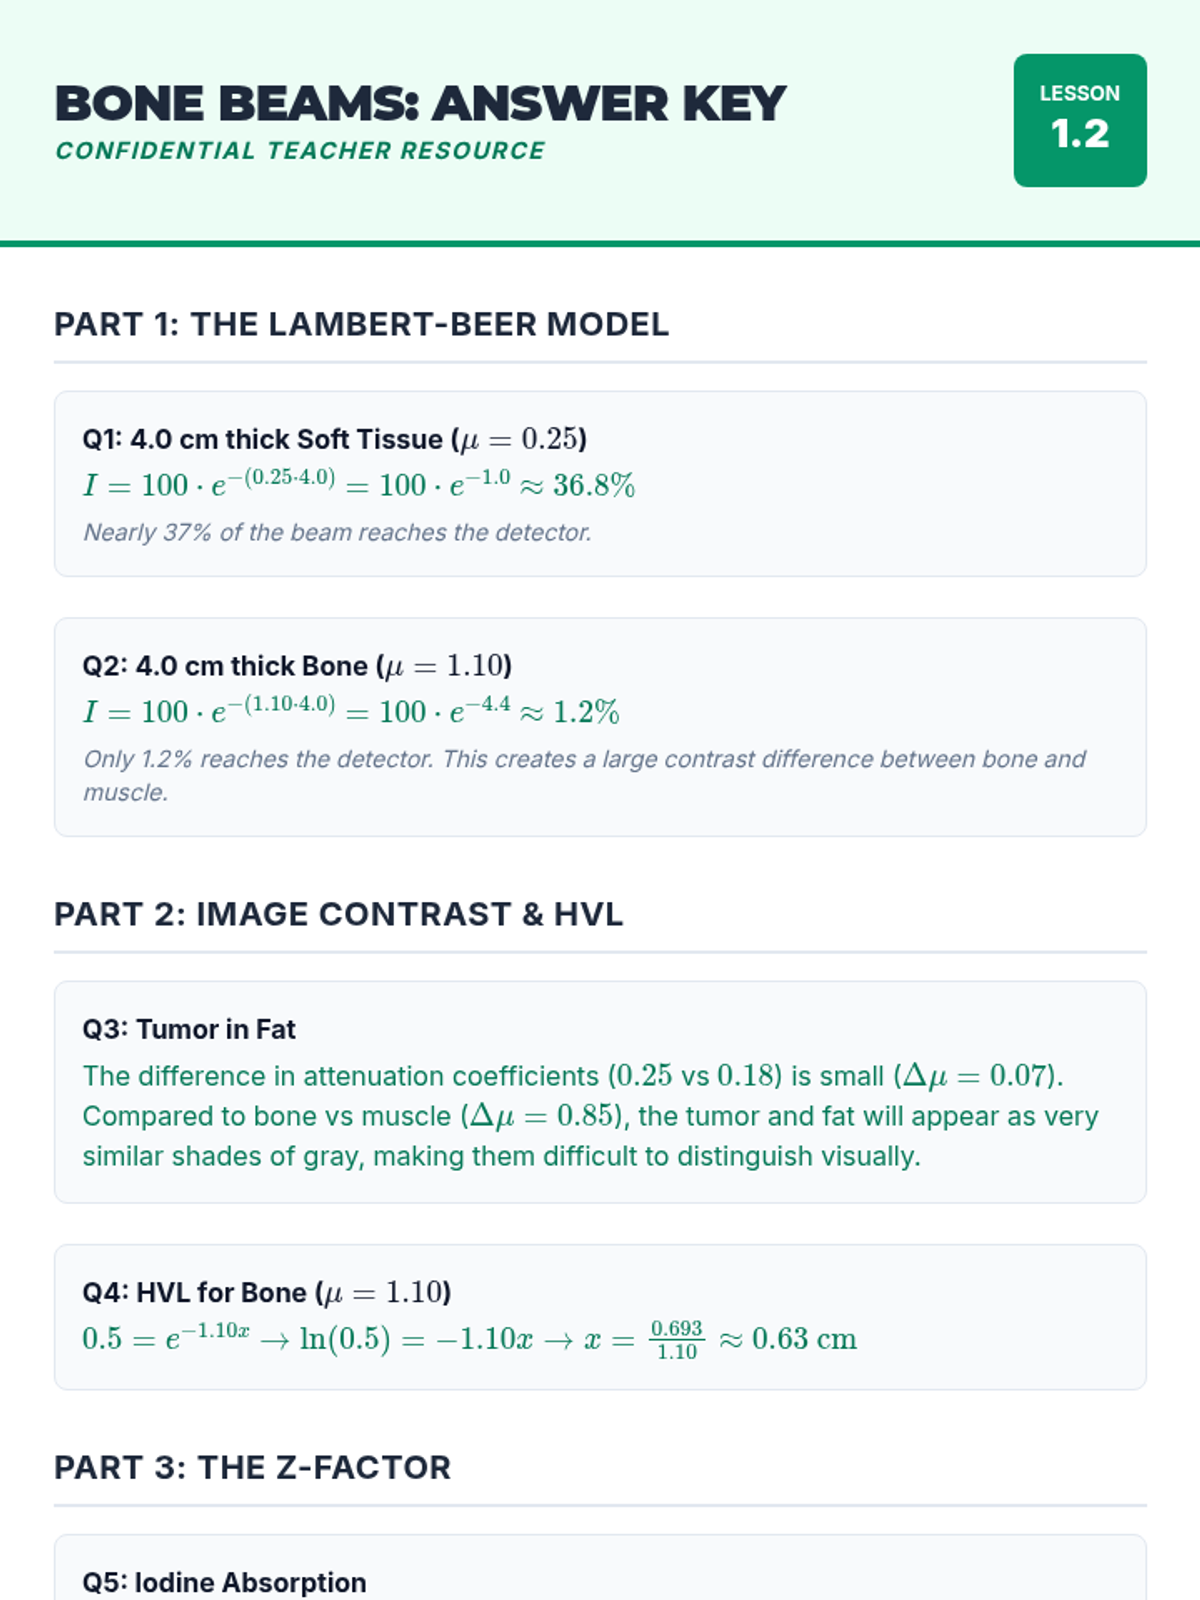The height and width of the screenshot is (1600, 1200).
Task: Click the Q4 HVL for Bone title
Action: (x=266, y=1292)
